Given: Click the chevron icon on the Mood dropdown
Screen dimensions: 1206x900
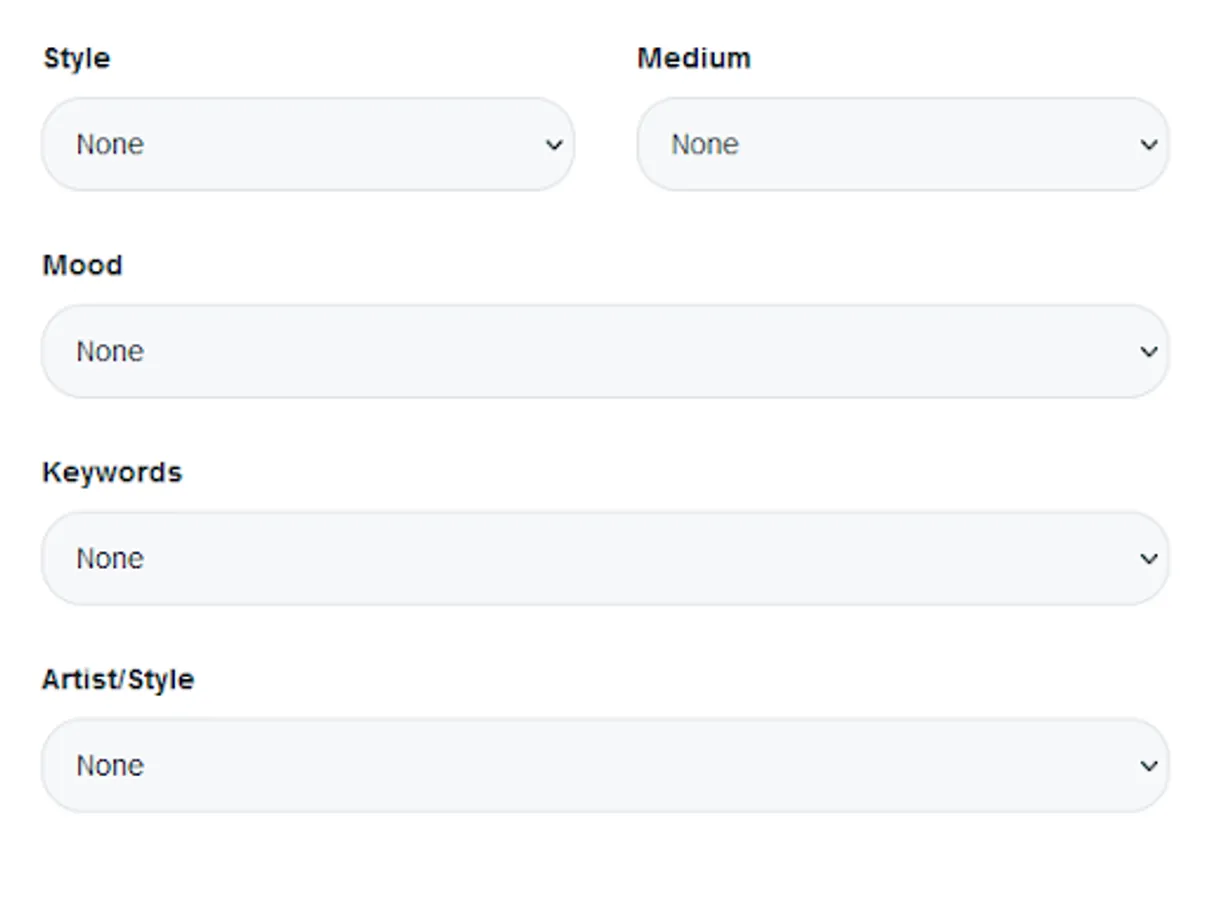Looking at the screenshot, I should 1148,351.
